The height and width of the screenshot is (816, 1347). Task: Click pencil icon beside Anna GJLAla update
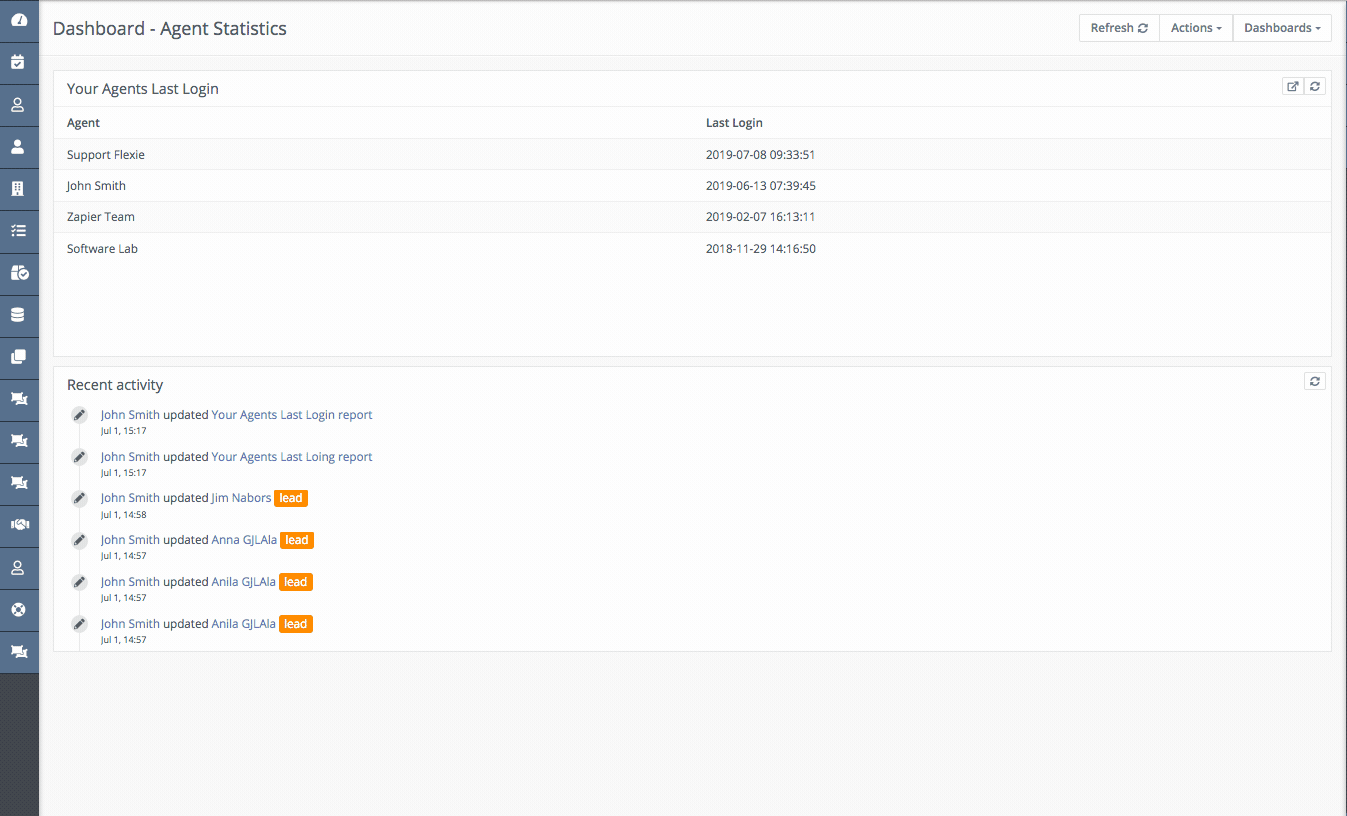79,540
